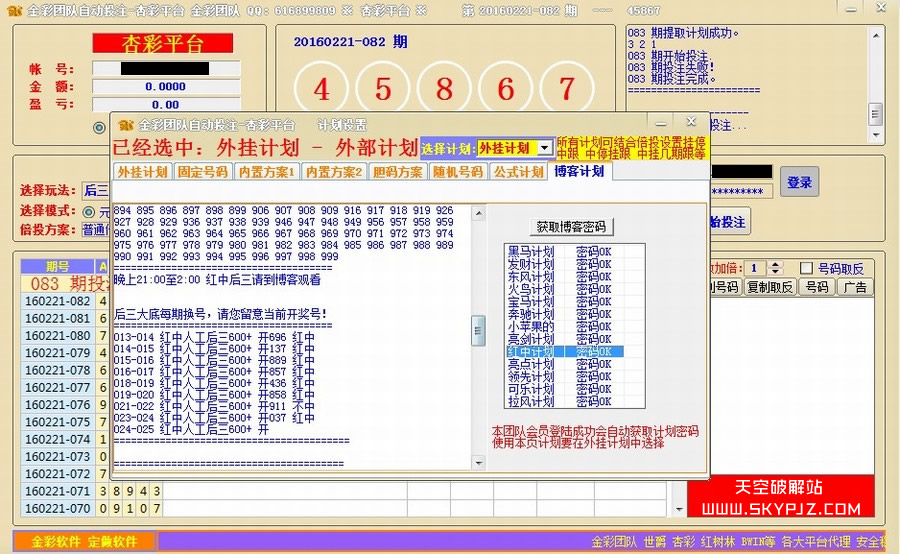Switch to the 固定号码 tab
900x554 pixels.
click(x=203, y=172)
